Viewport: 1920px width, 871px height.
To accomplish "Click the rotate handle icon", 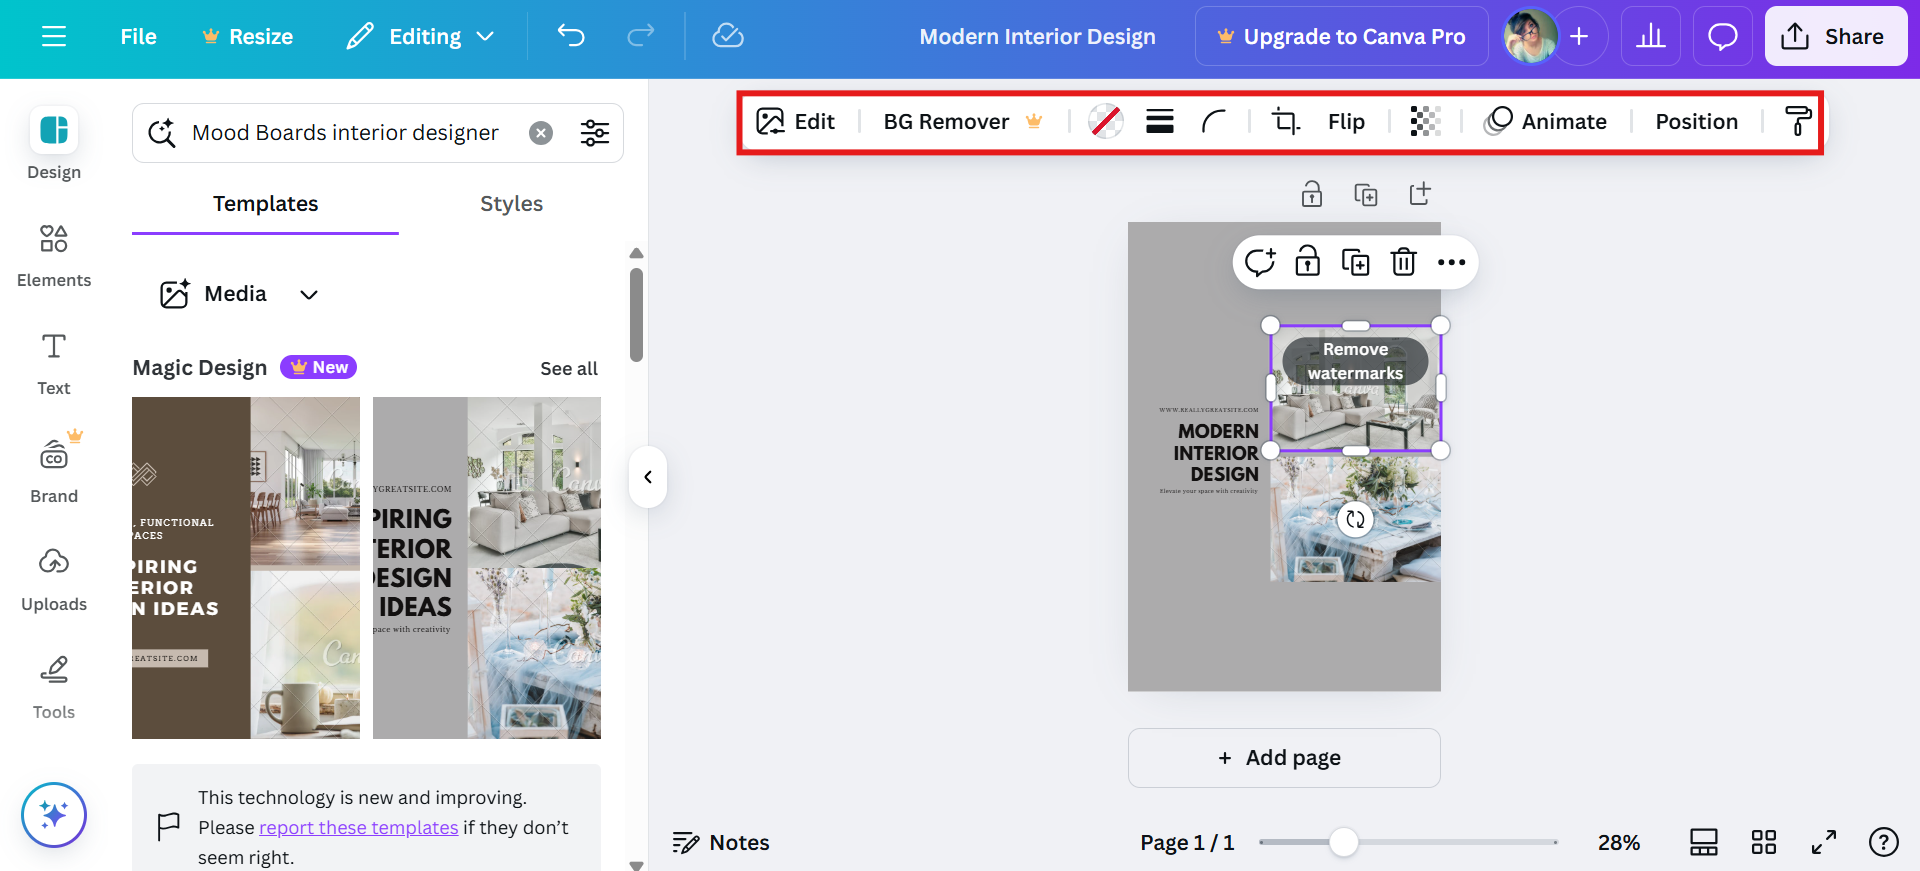I will coord(1355,519).
